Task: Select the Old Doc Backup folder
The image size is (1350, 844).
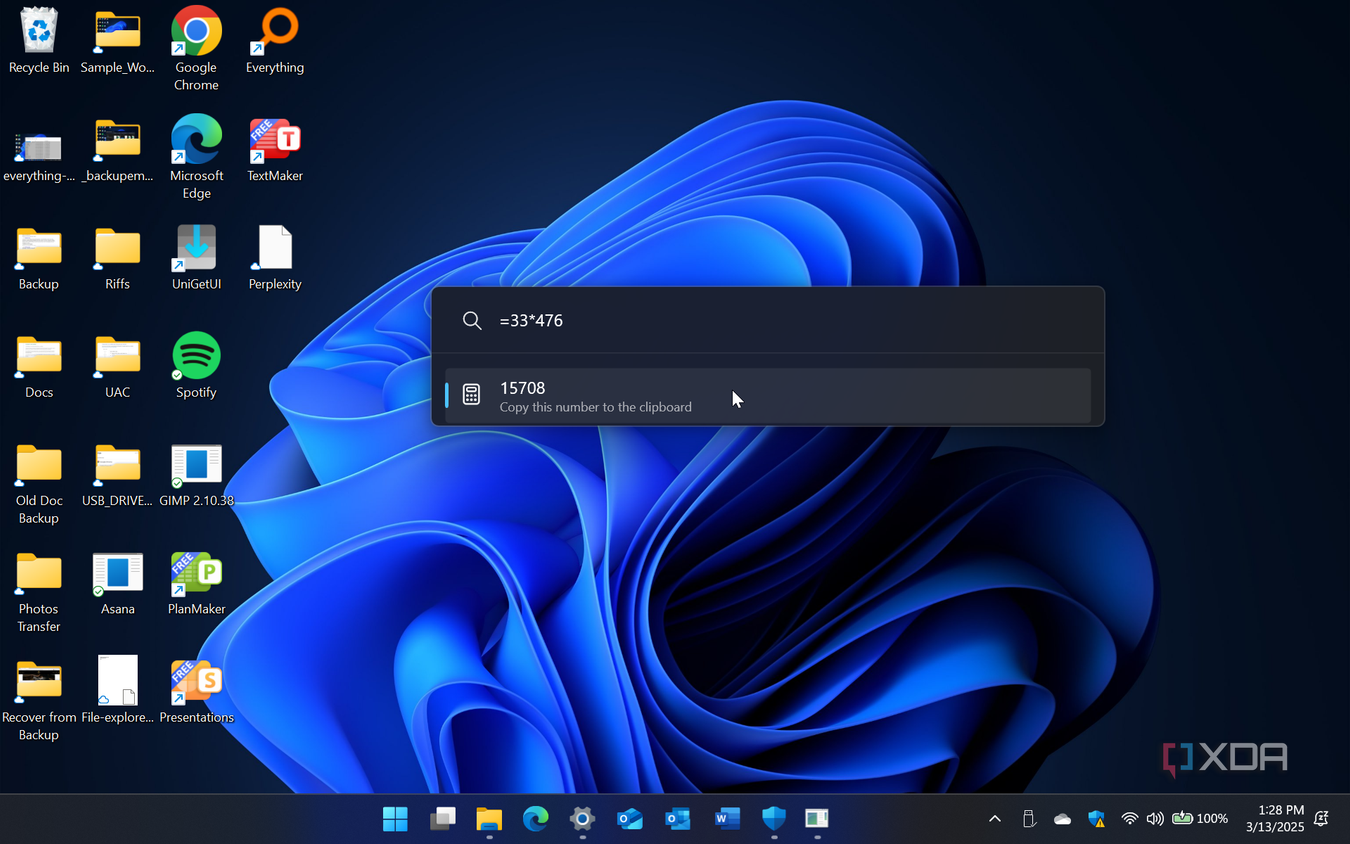Action: click(39, 482)
